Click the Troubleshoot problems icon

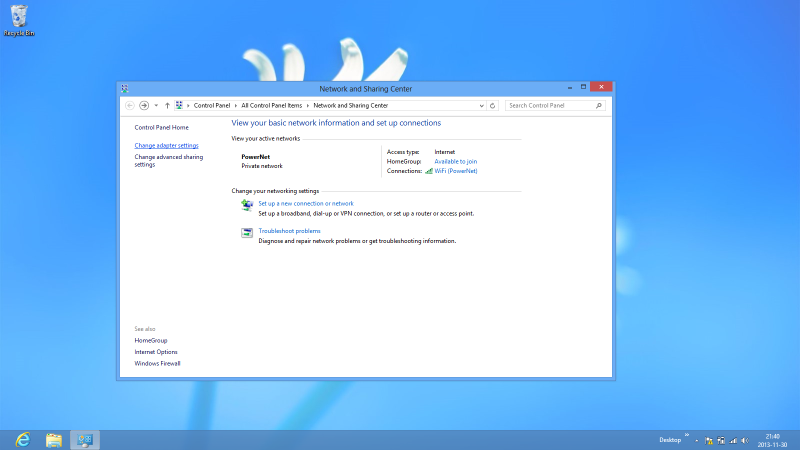(247, 233)
